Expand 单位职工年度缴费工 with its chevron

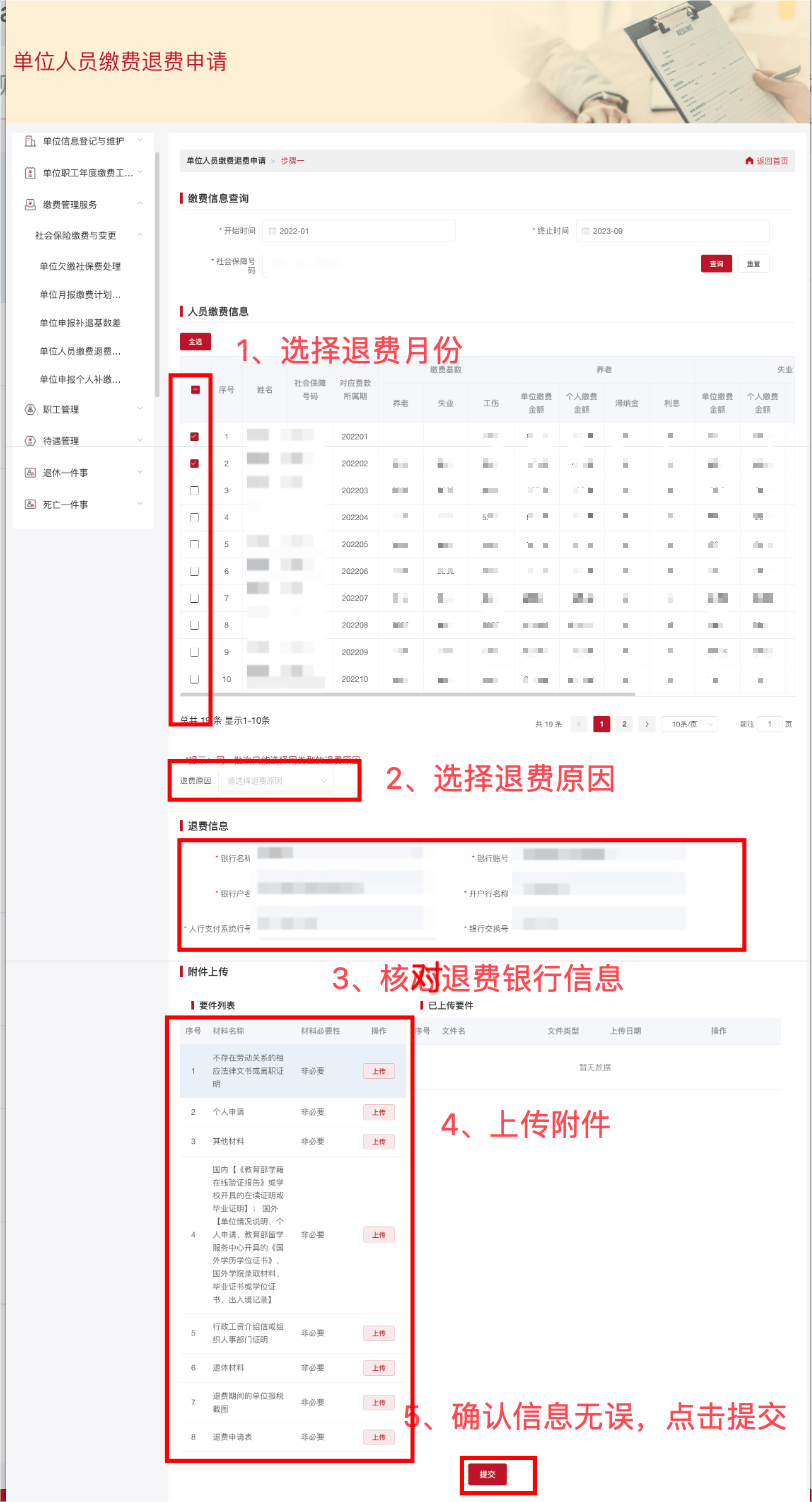[x=140, y=173]
